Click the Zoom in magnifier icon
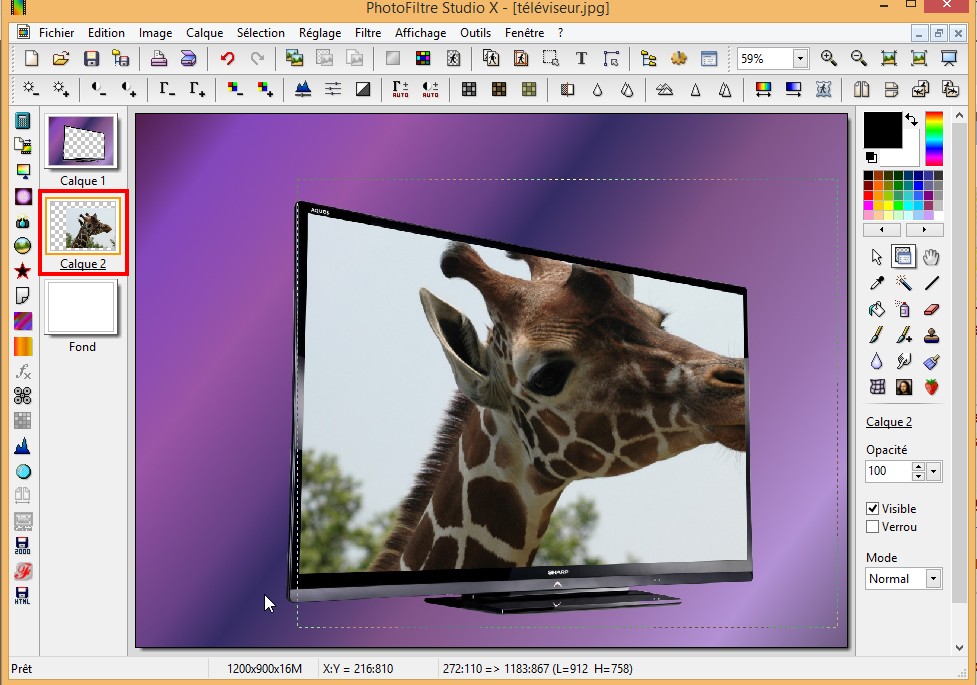Viewport: 977px width, 685px height. (x=828, y=58)
